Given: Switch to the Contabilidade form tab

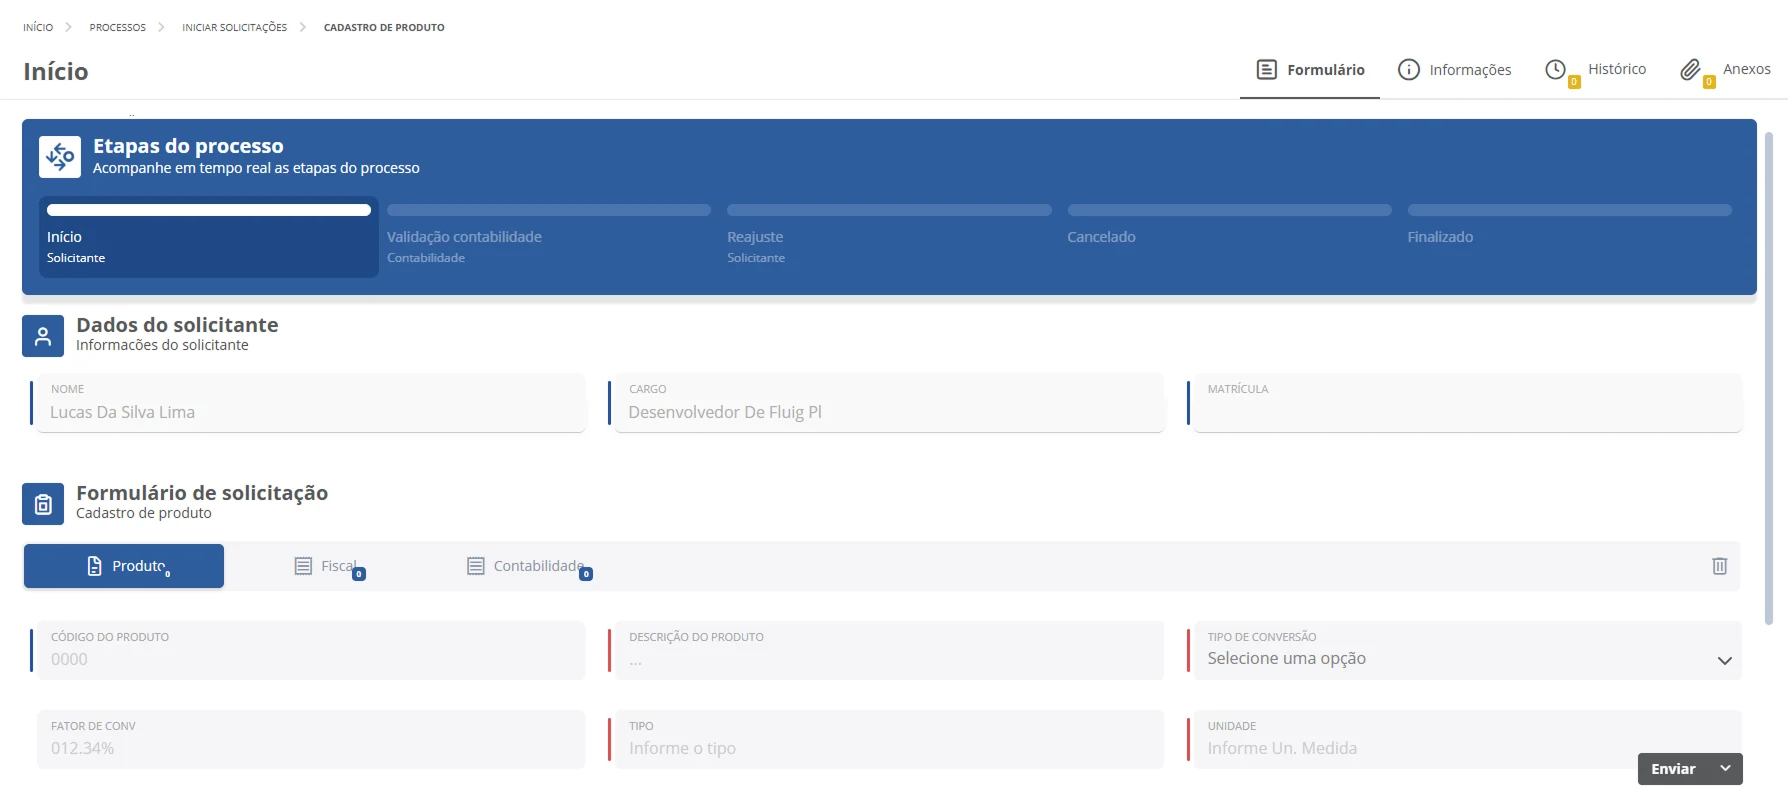Looking at the screenshot, I should click(528, 566).
